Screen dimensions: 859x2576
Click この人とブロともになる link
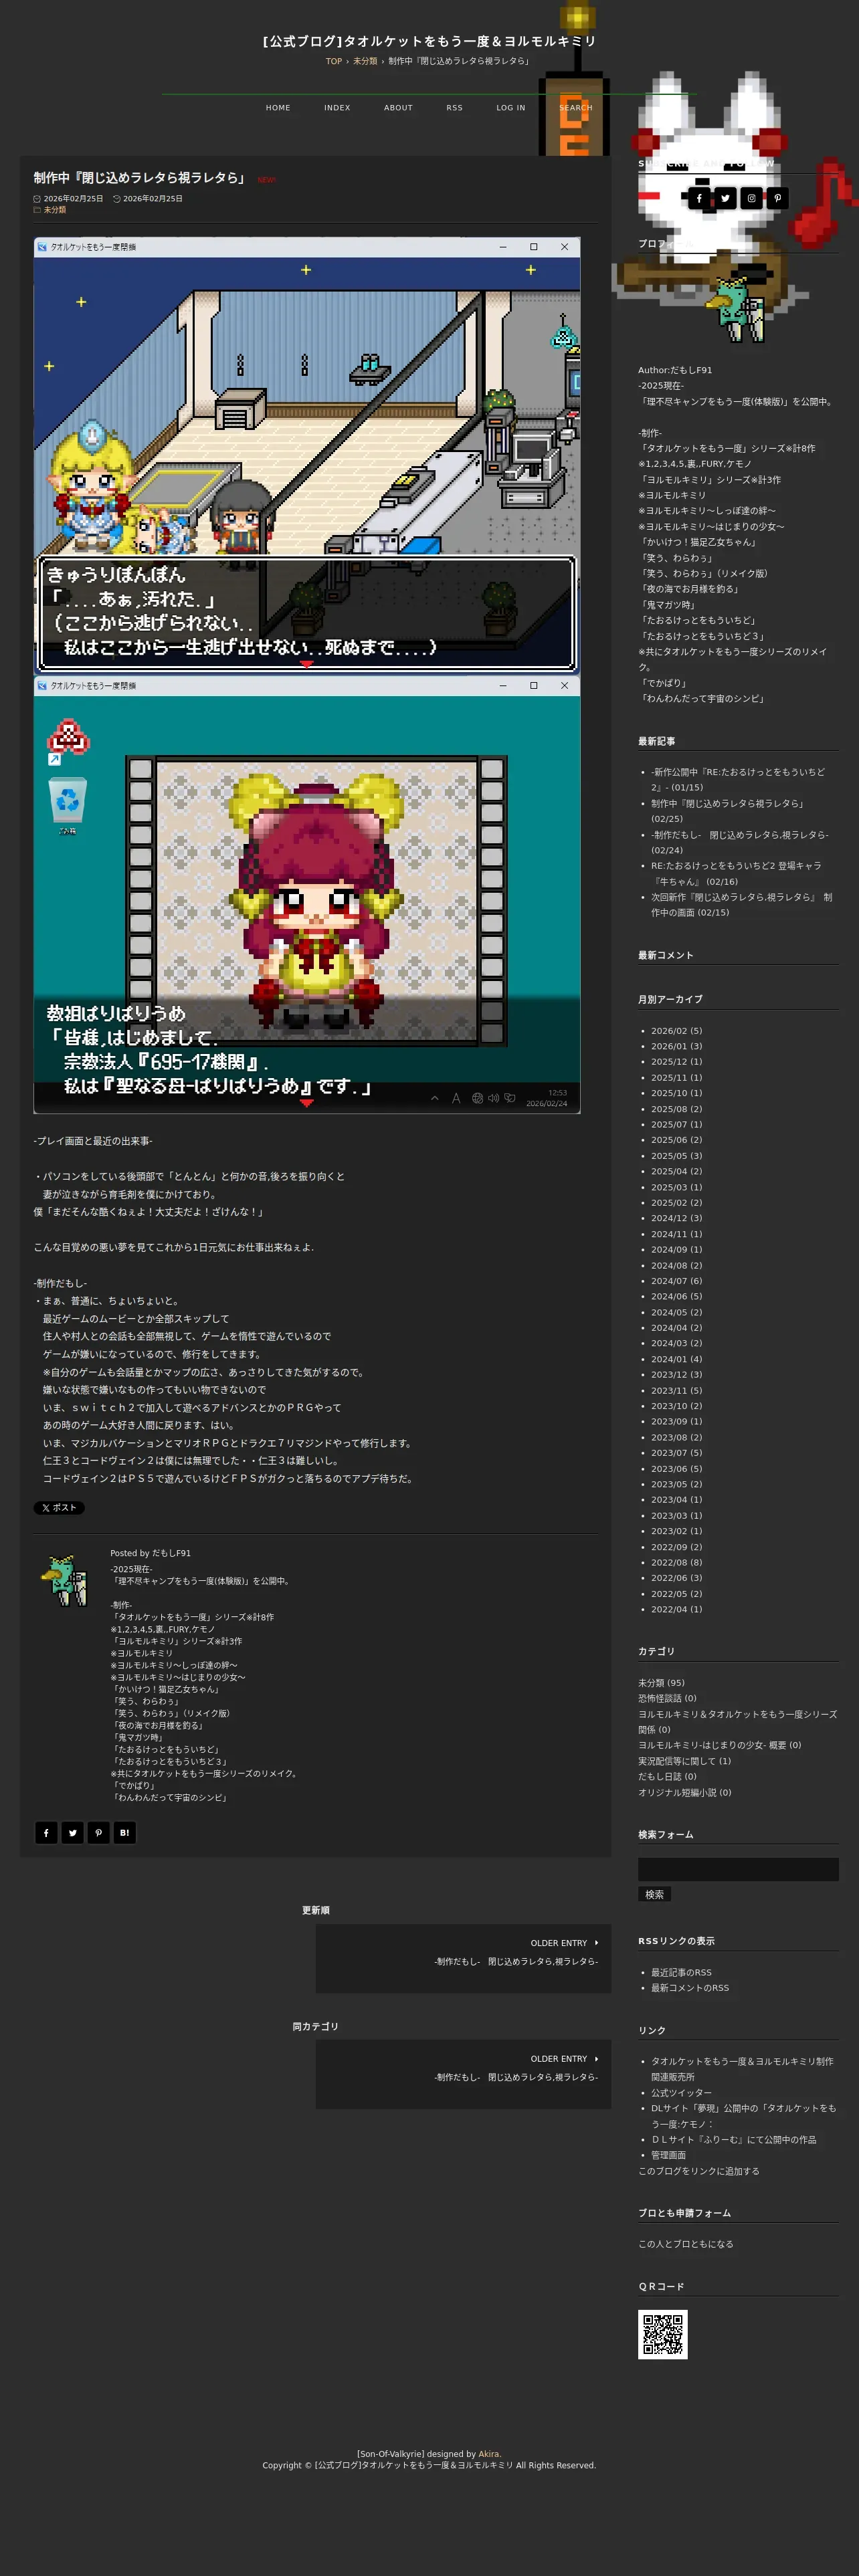685,2244
